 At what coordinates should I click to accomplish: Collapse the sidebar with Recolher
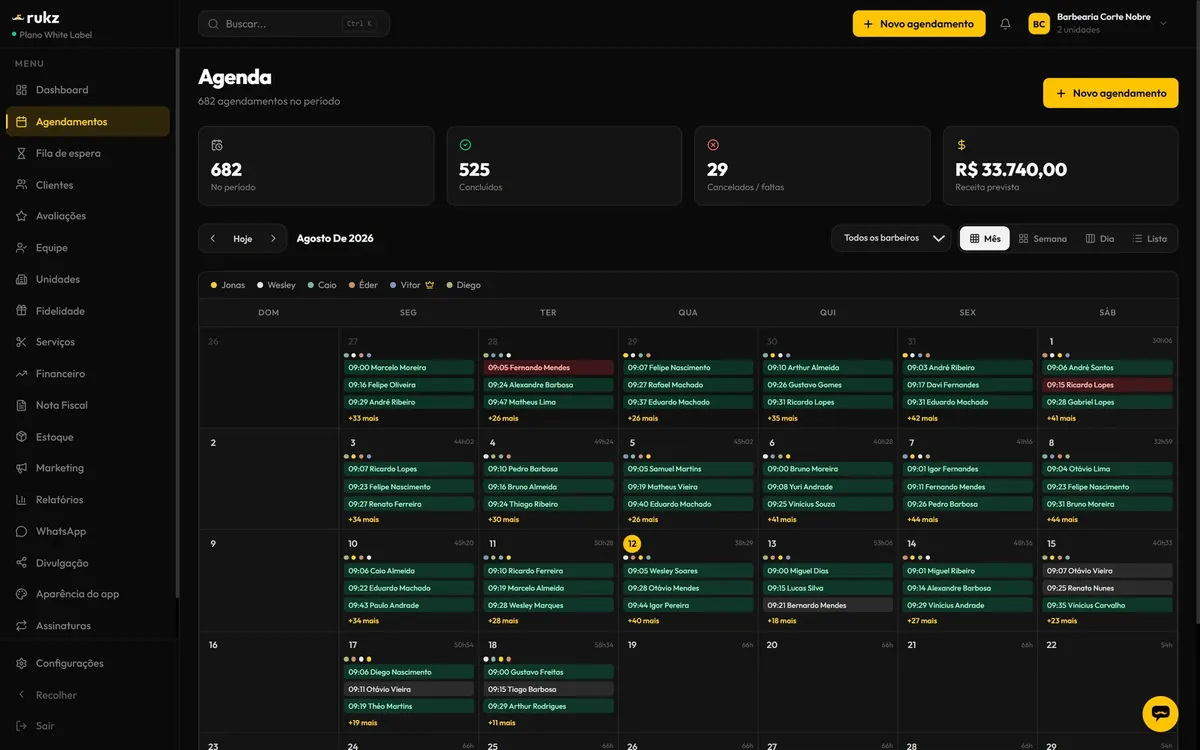coord(88,695)
